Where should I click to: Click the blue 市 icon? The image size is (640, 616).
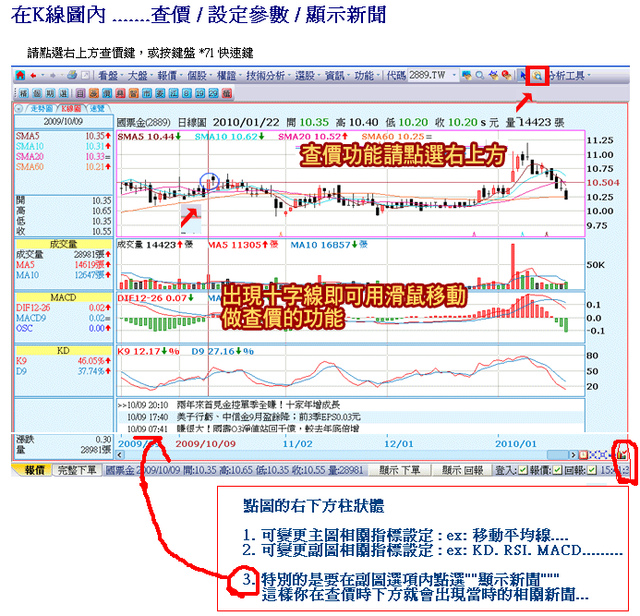[147, 93]
